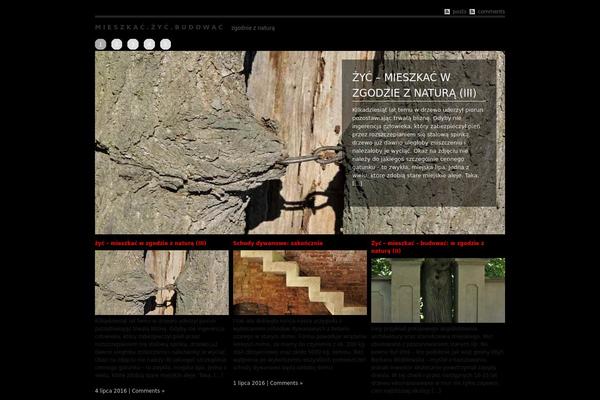Open the post 'Schody dywanowe: zakończenie'
Viewport: 600px width, 400px height.
click(278, 243)
